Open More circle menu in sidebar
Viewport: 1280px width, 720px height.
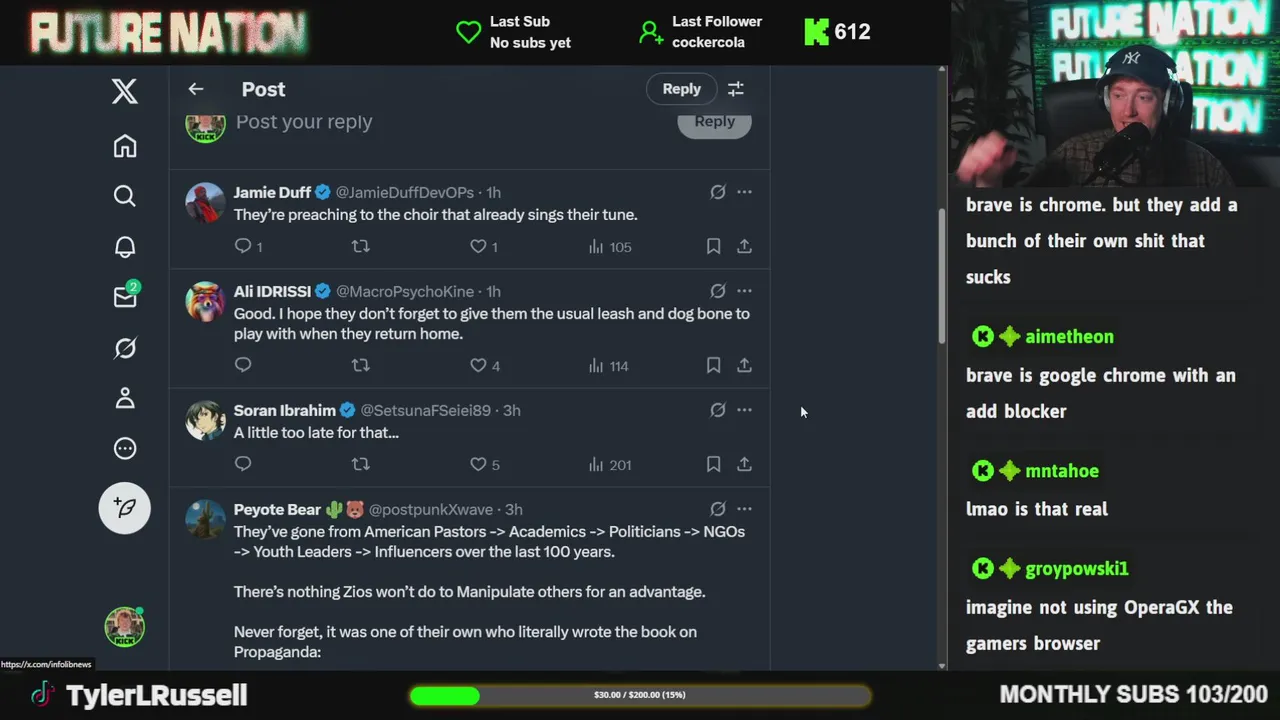pyautogui.click(x=125, y=448)
